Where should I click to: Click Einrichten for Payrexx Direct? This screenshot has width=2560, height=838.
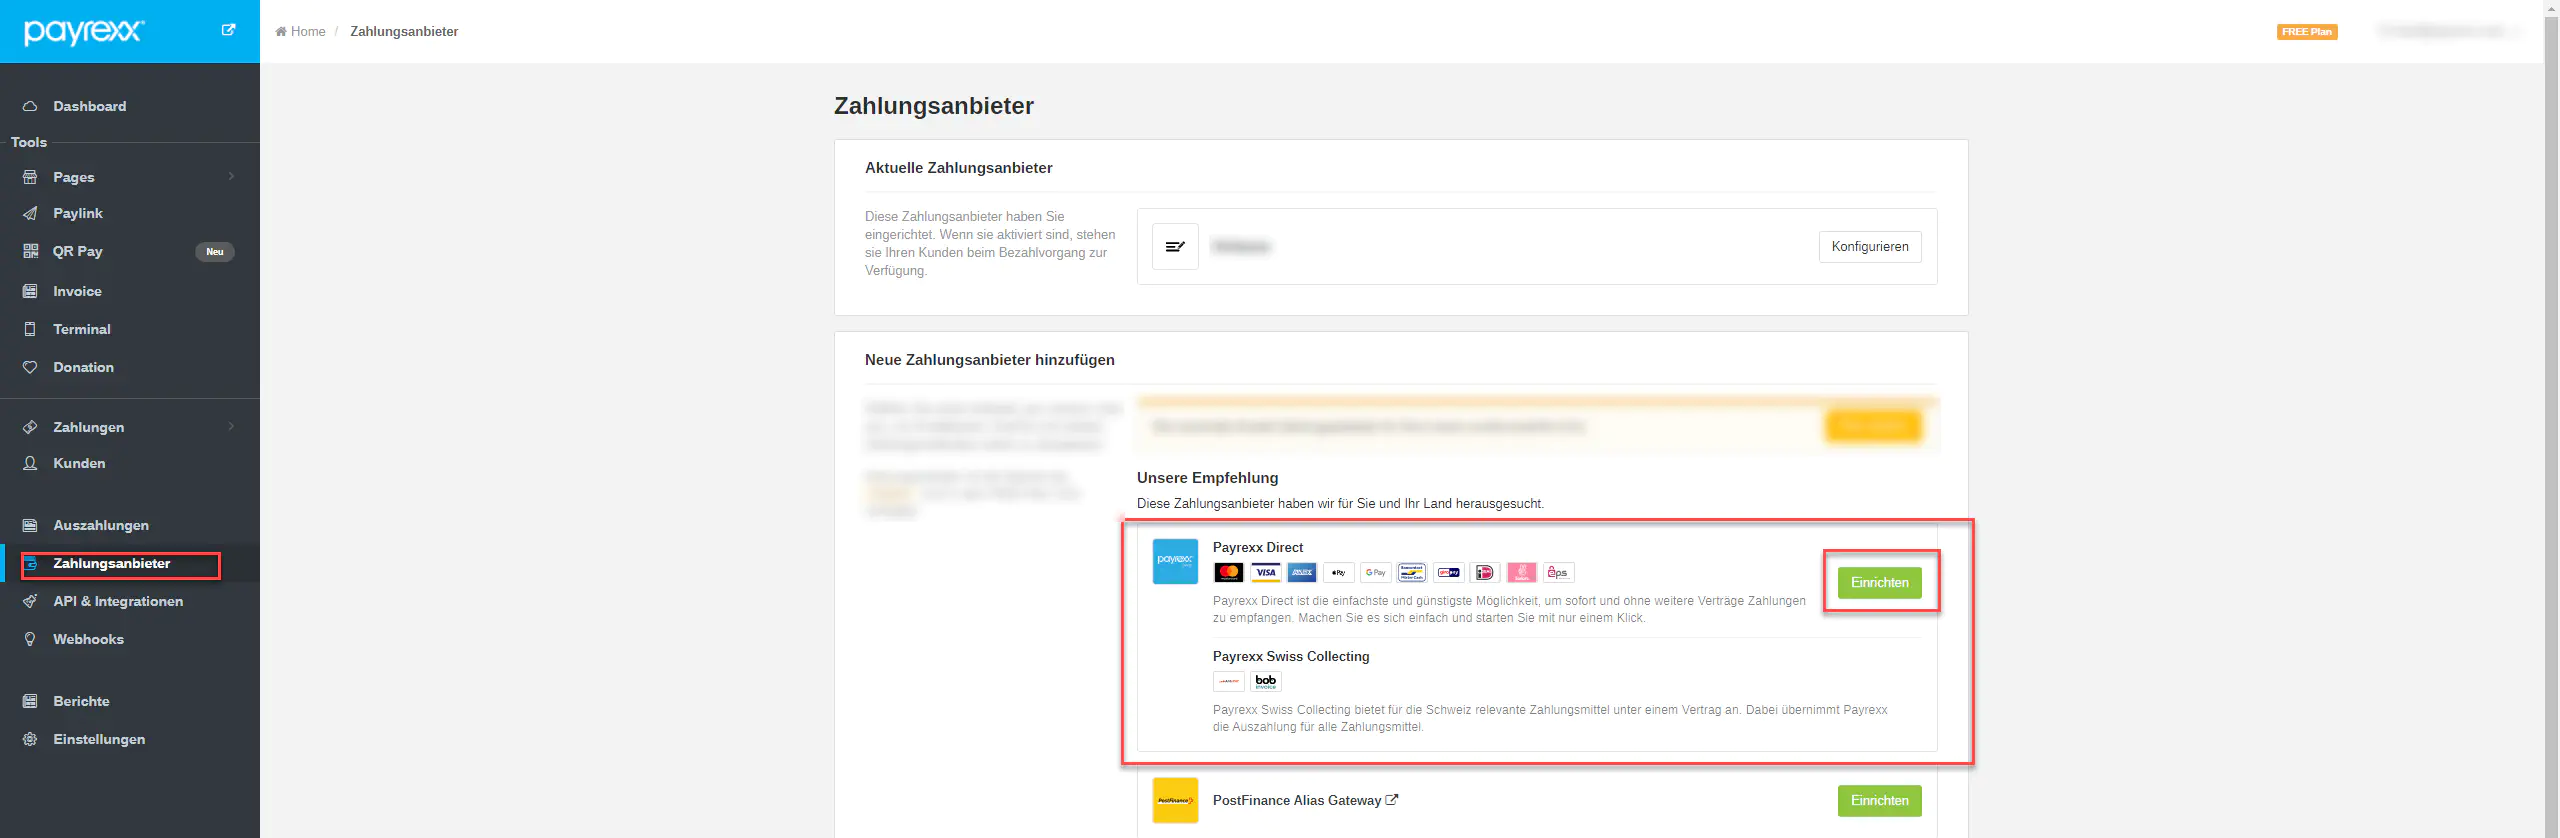pyautogui.click(x=1879, y=582)
